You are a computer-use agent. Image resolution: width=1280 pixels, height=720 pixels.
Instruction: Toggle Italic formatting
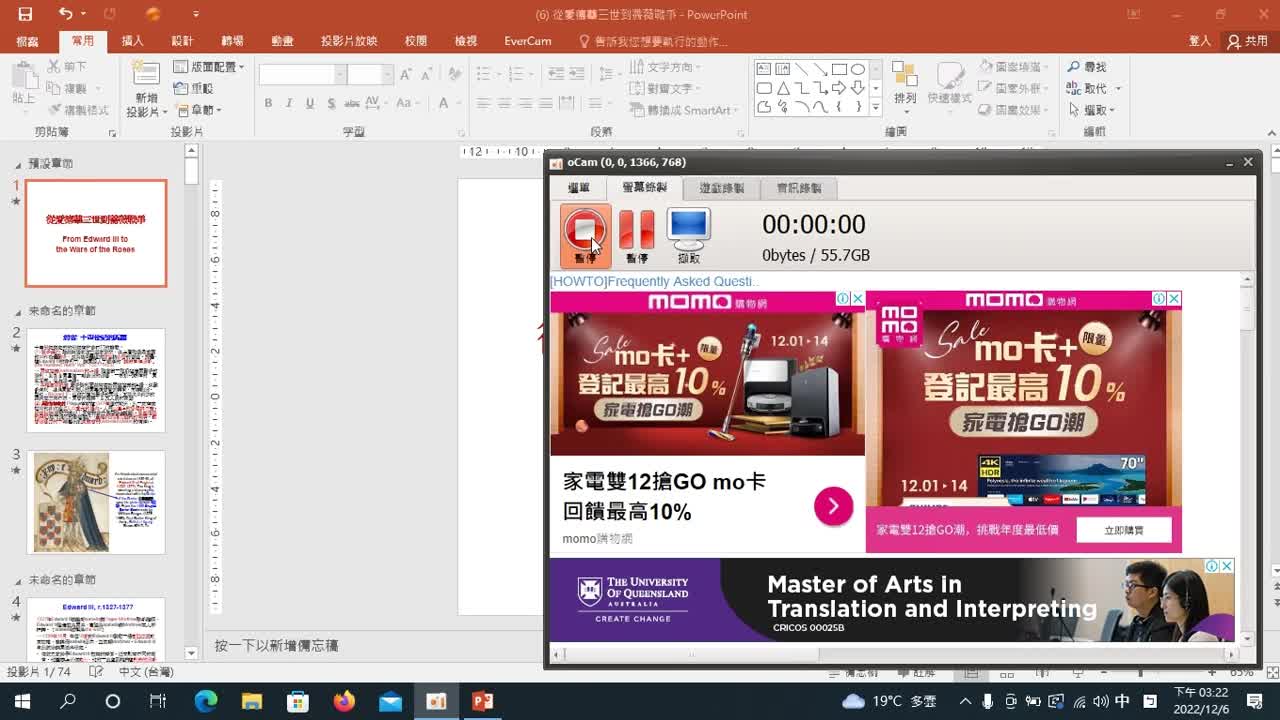pos(289,103)
